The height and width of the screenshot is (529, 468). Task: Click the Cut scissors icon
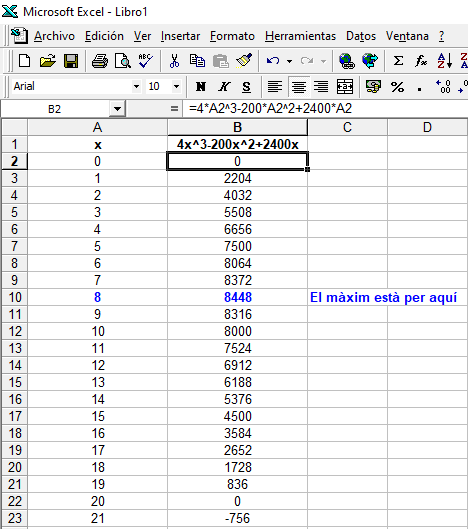(x=174, y=61)
